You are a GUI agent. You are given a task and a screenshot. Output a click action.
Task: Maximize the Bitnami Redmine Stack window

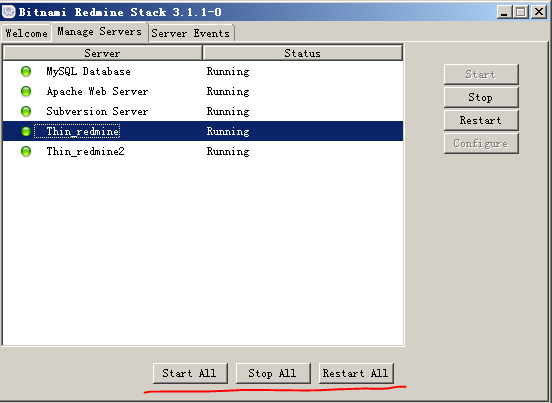point(521,12)
